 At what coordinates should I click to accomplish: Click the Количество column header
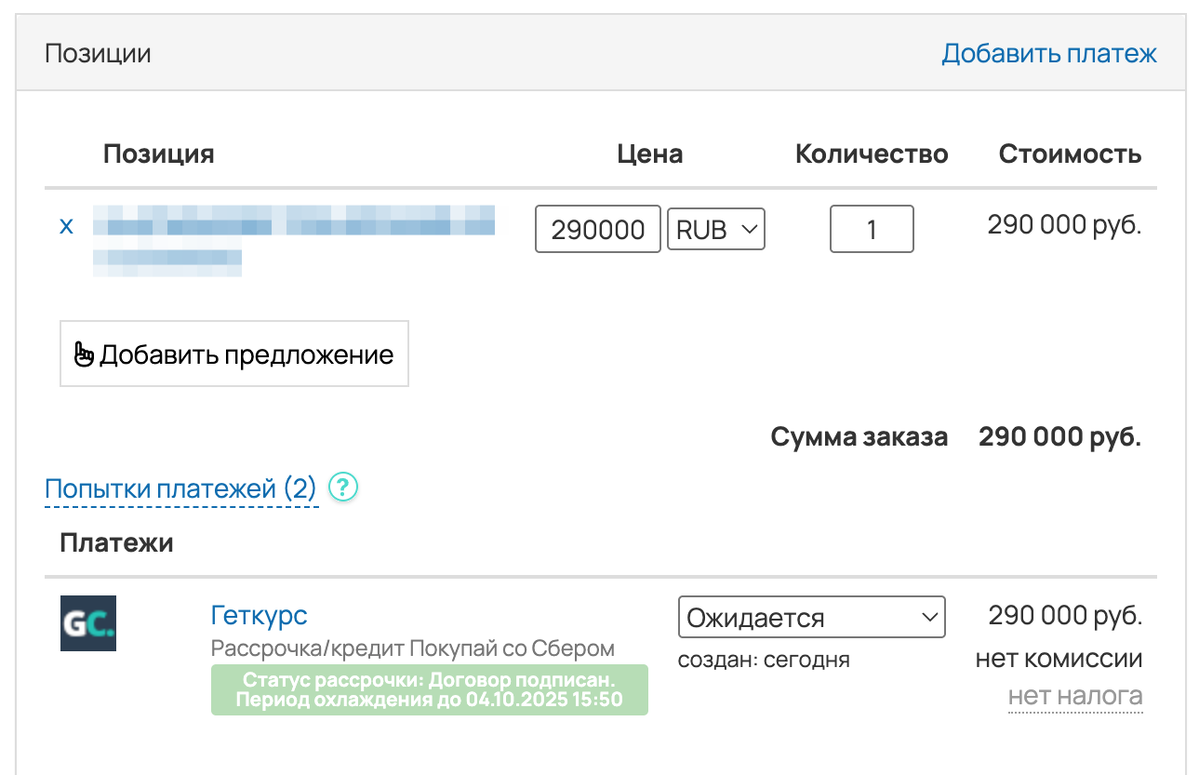(x=871, y=154)
